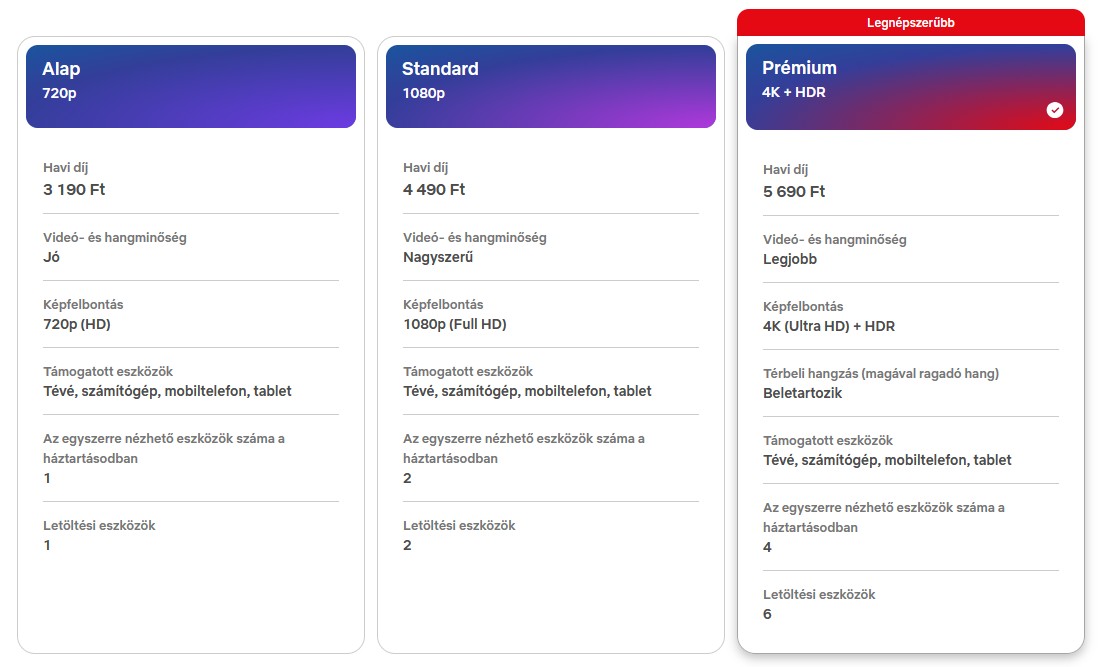
Task: Click Támogatott eszközök label in Standard card
Action: [468, 371]
